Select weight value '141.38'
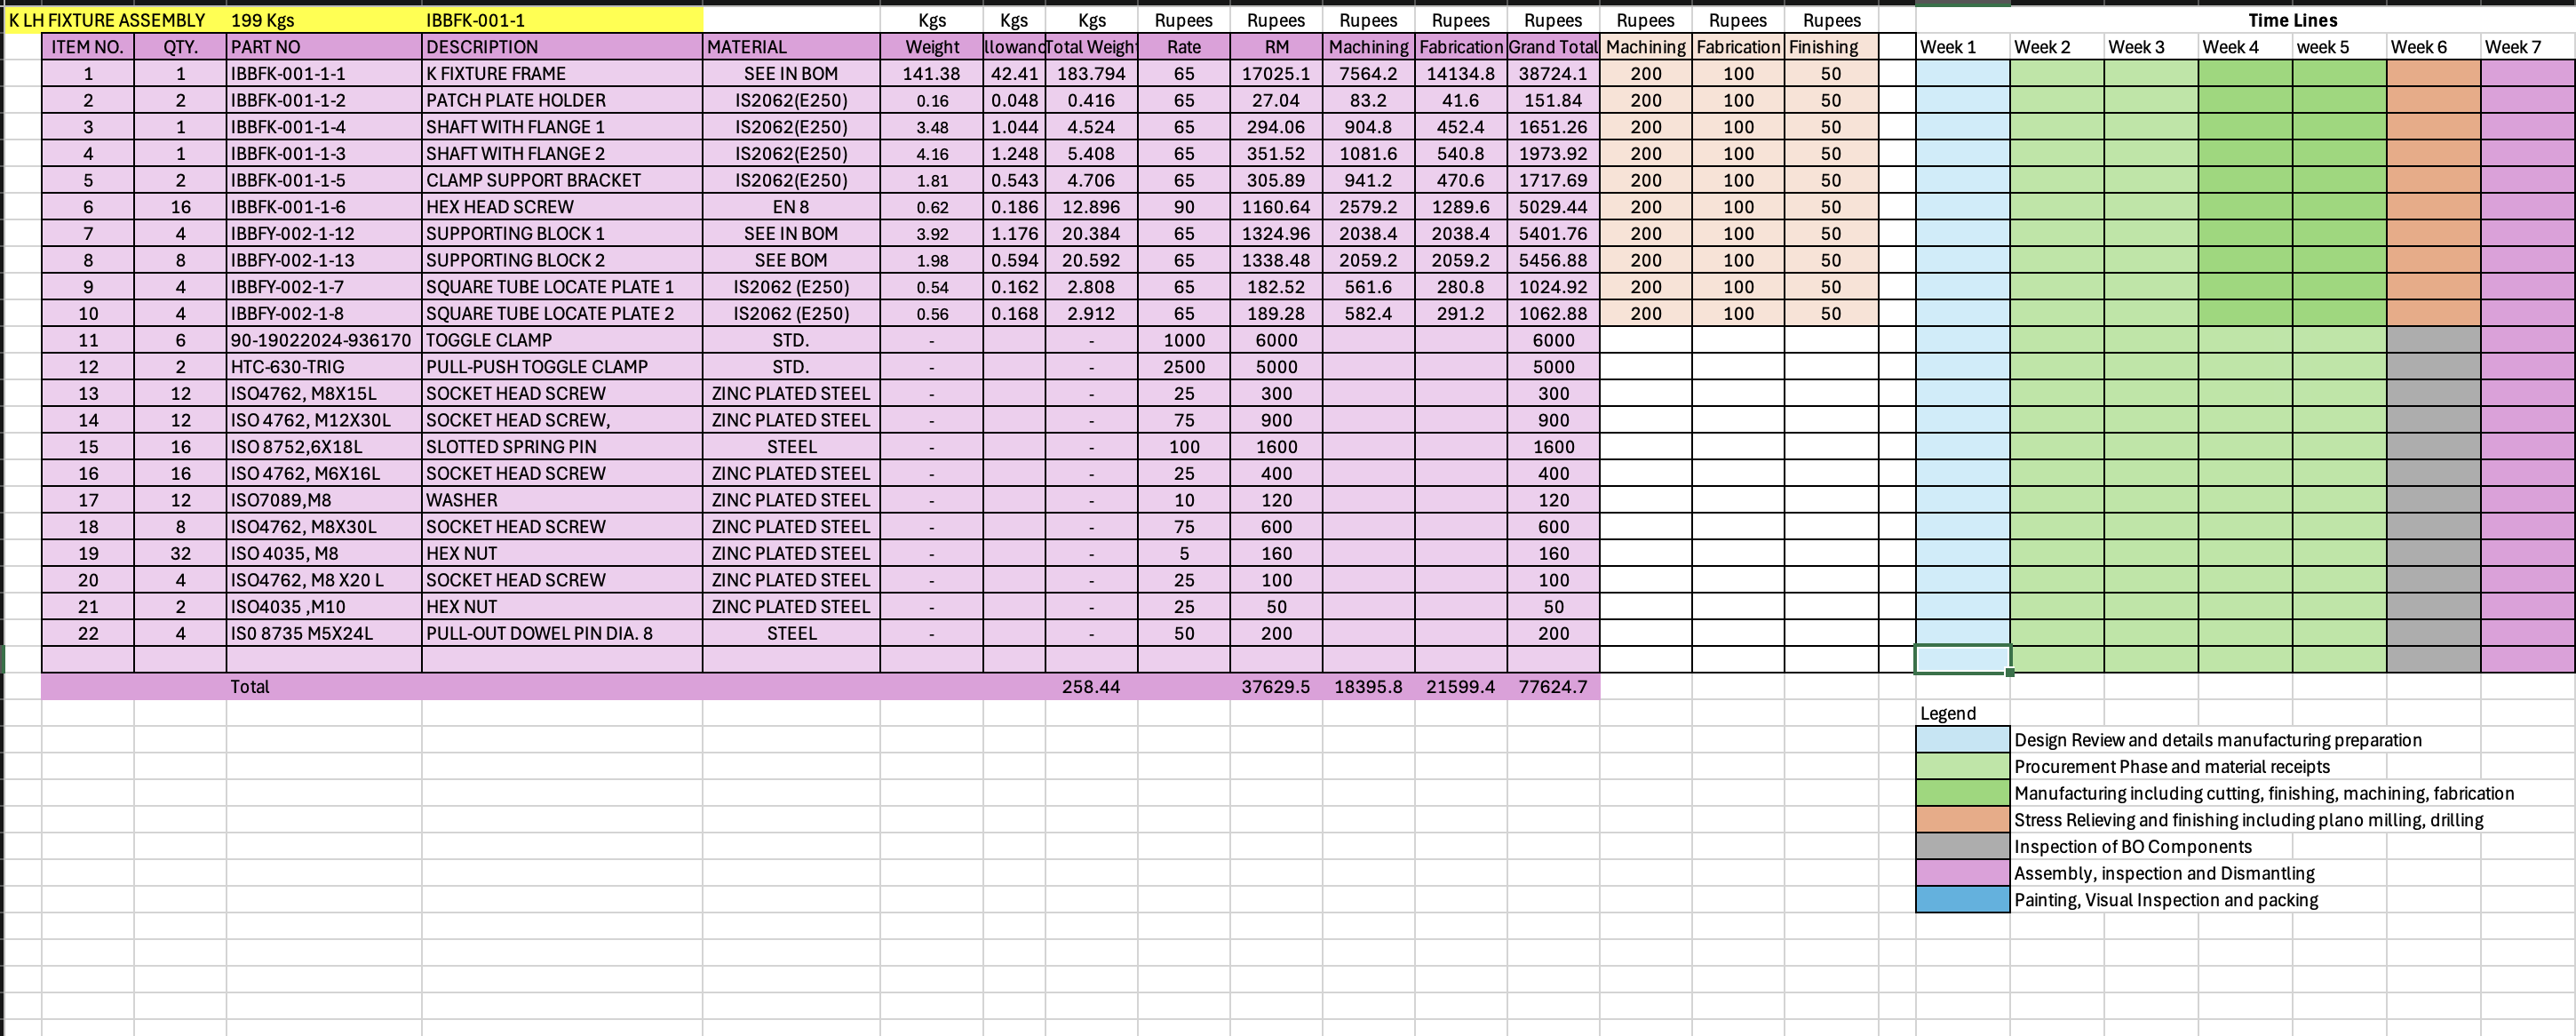The image size is (2576, 1036). tap(932, 74)
